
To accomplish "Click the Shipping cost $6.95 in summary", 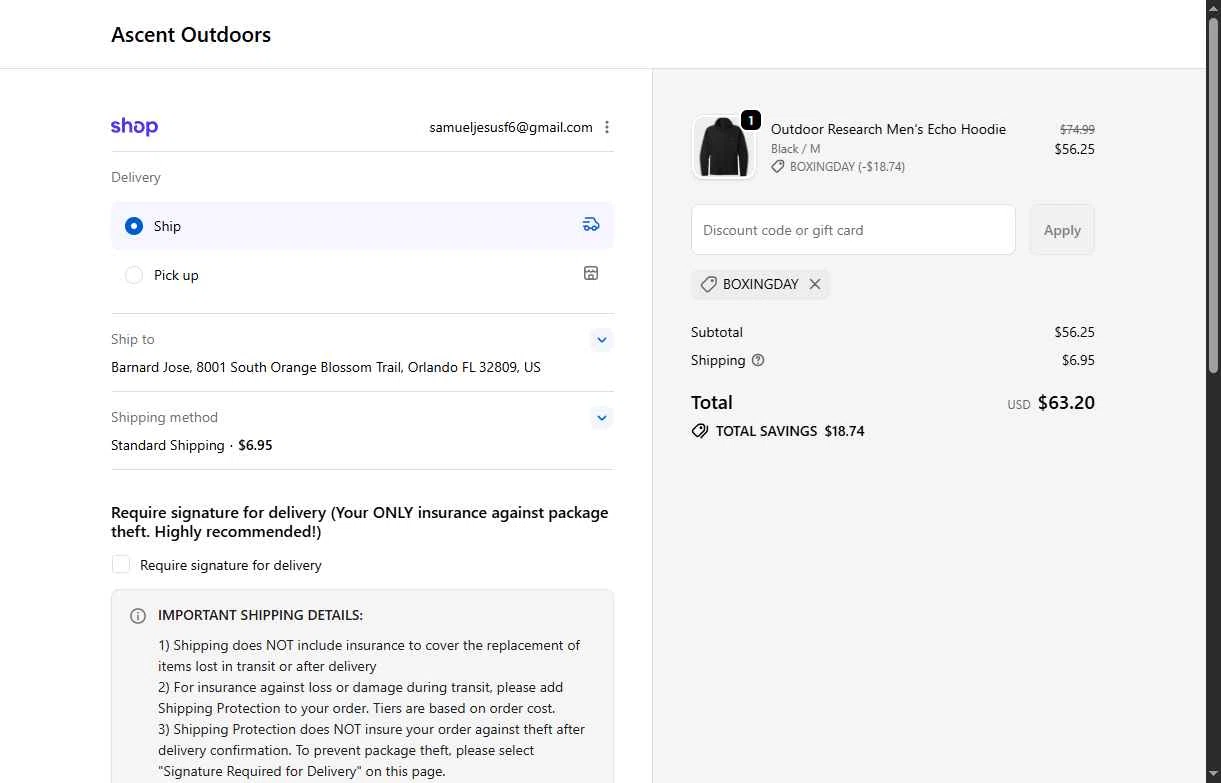I will [1078, 360].
